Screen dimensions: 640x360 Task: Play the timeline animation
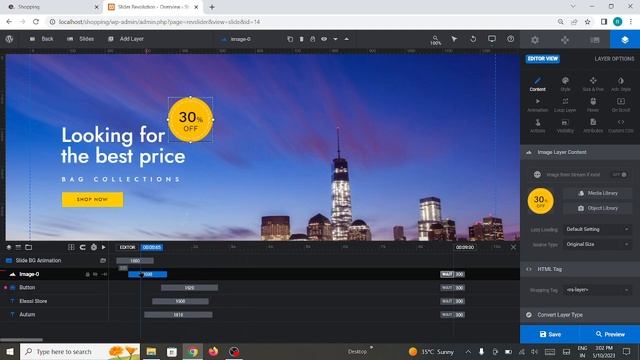(104, 247)
